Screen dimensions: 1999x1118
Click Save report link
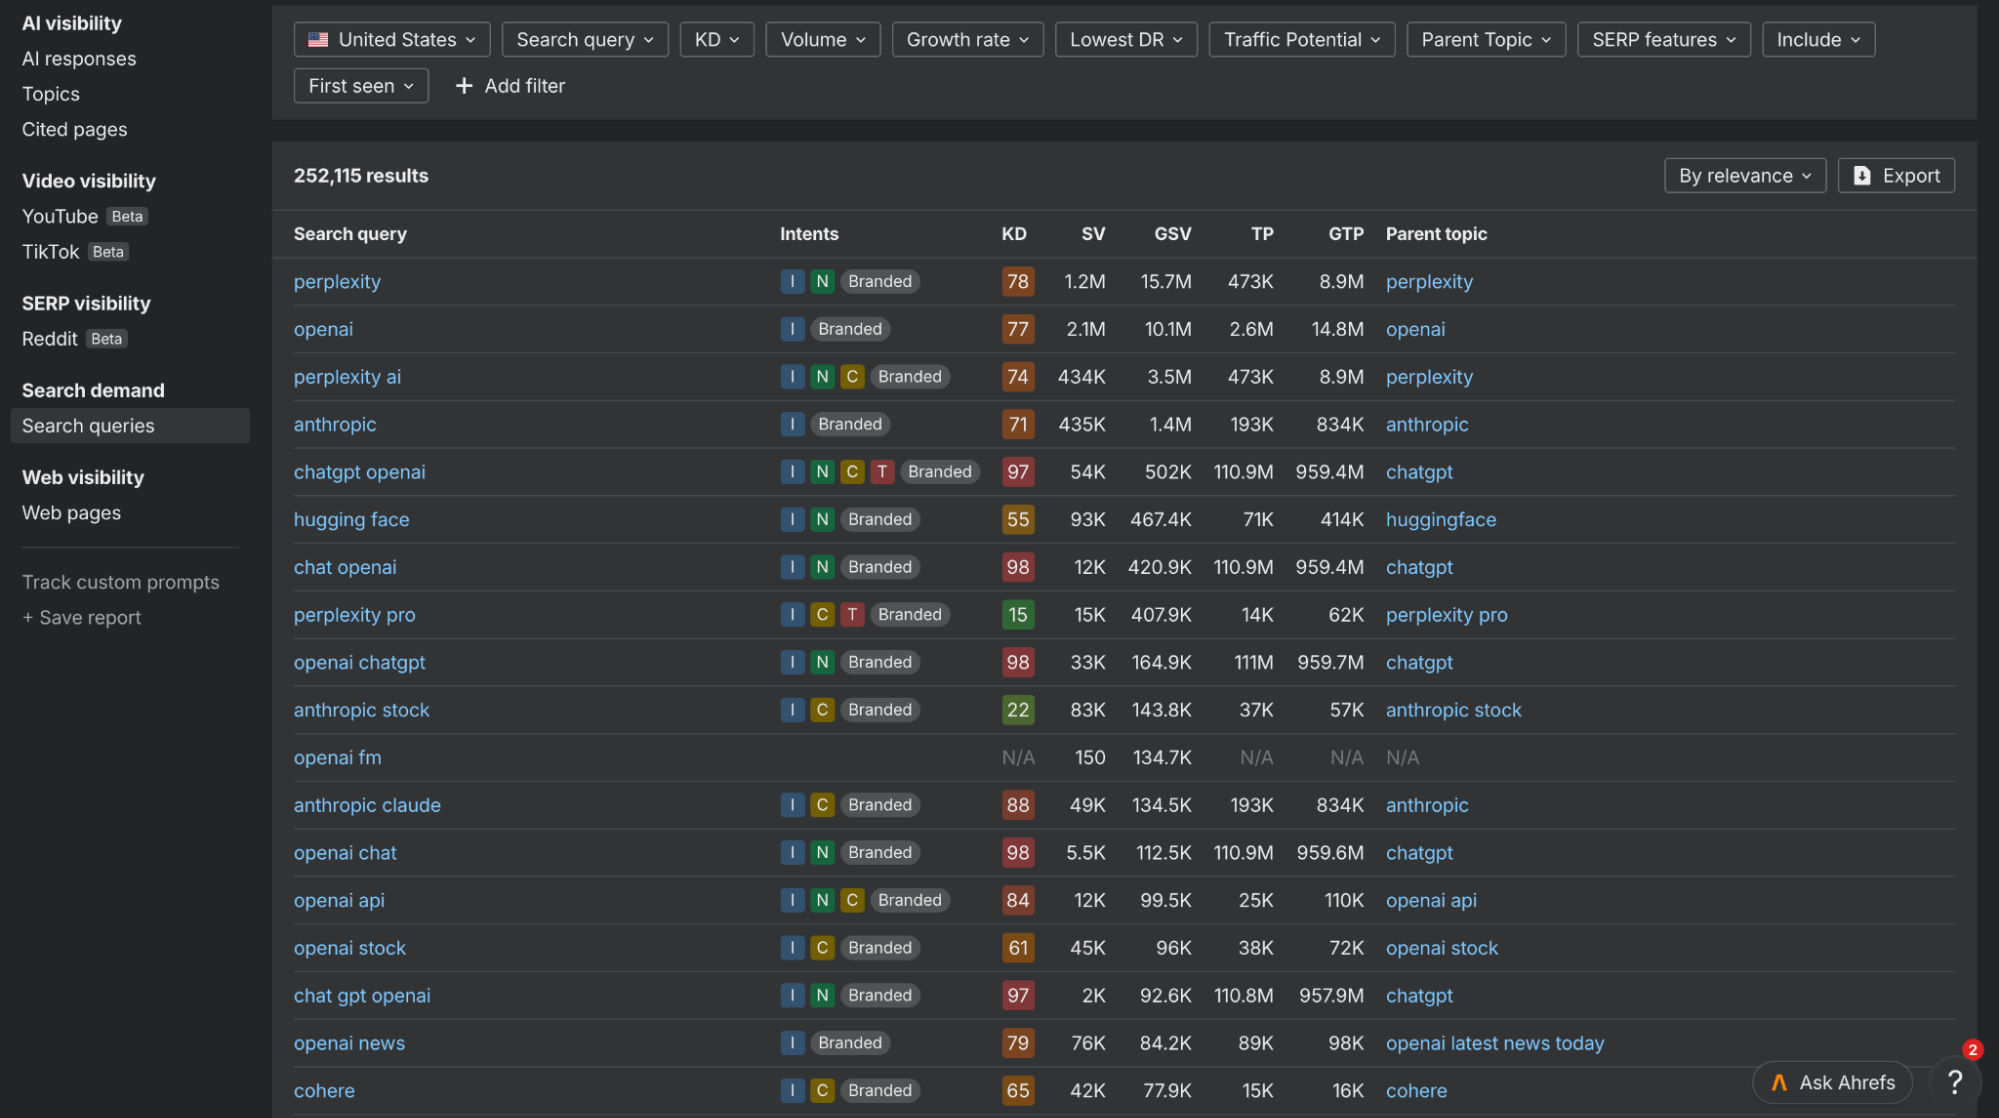[x=82, y=618]
